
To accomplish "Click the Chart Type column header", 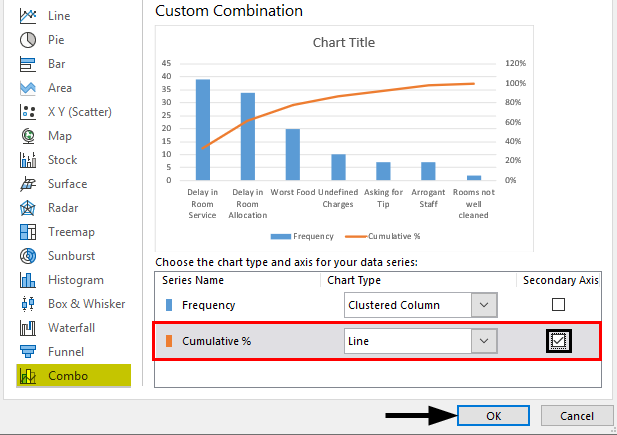I will (x=354, y=280).
